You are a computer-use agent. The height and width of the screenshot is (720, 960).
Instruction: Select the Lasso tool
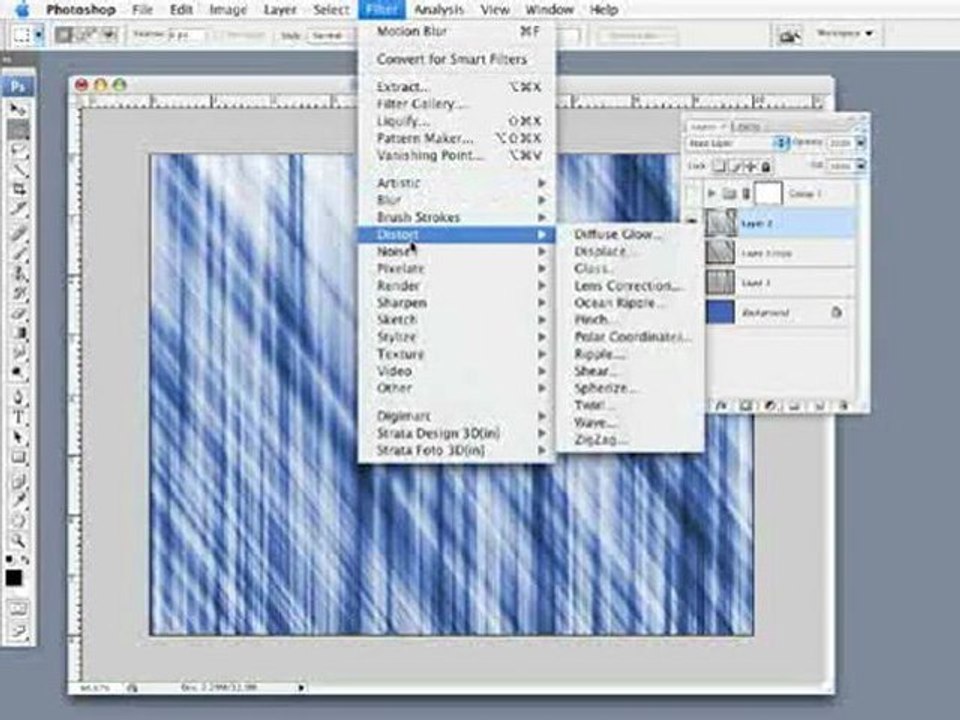point(18,149)
